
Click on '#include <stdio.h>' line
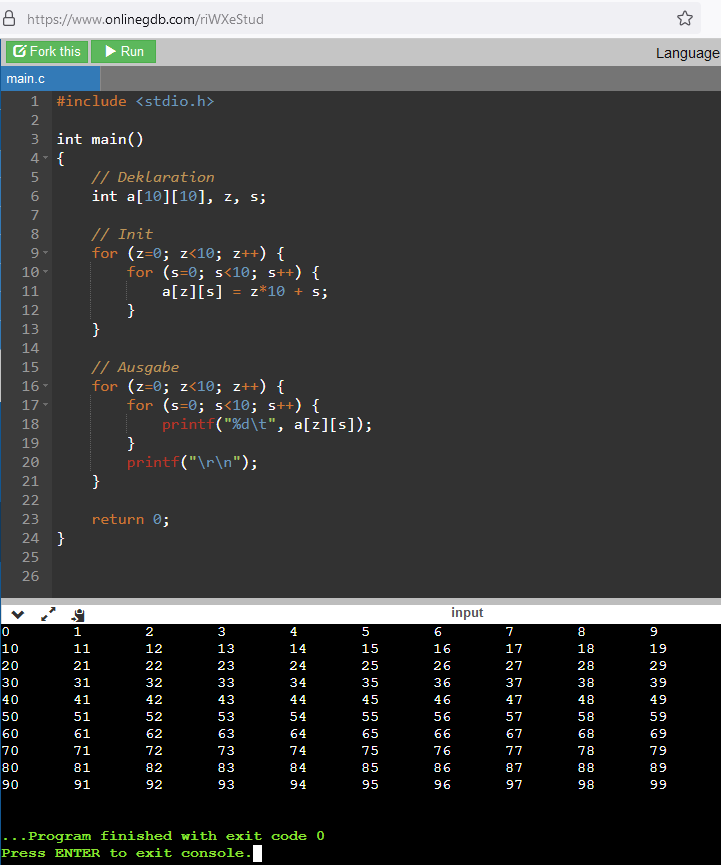pos(135,101)
